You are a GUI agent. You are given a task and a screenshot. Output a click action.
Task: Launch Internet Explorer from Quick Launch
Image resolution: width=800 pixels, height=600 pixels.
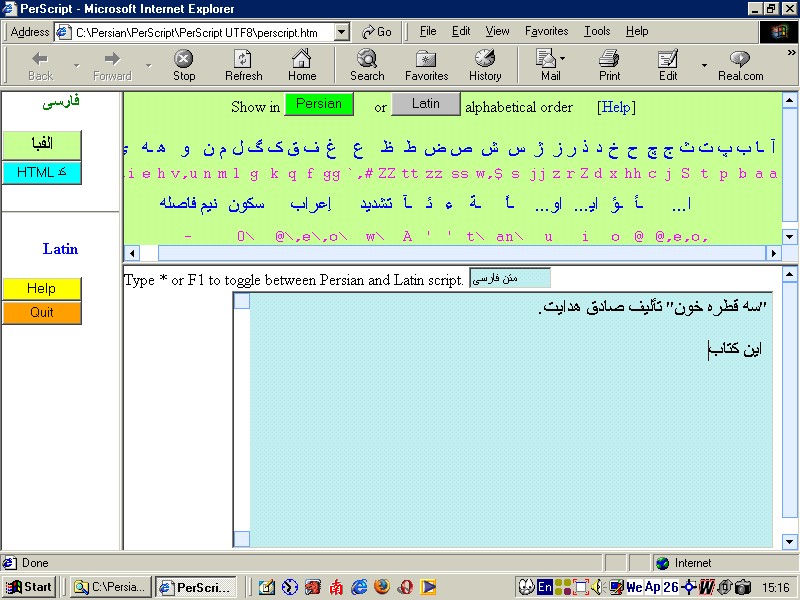tap(358, 587)
